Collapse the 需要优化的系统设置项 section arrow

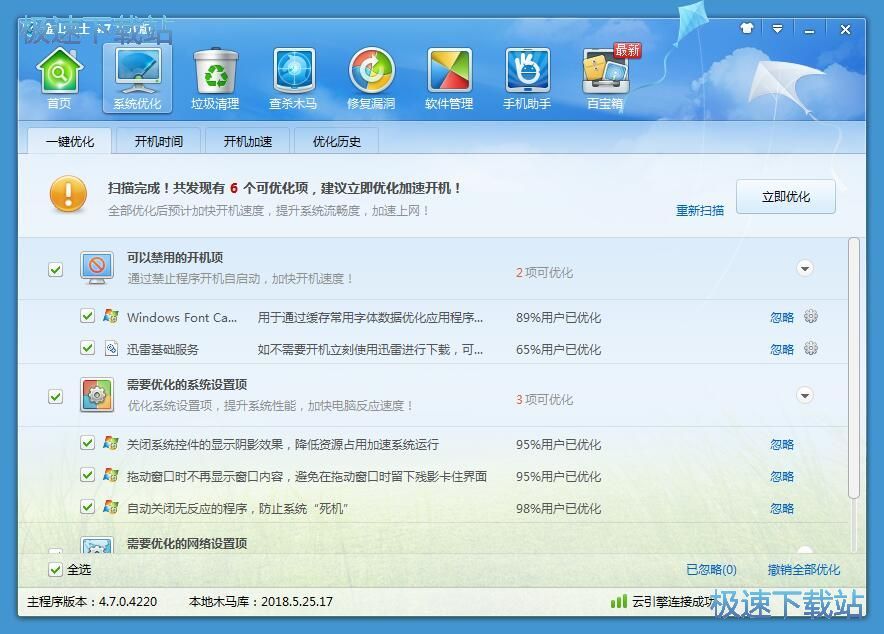[805, 396]
